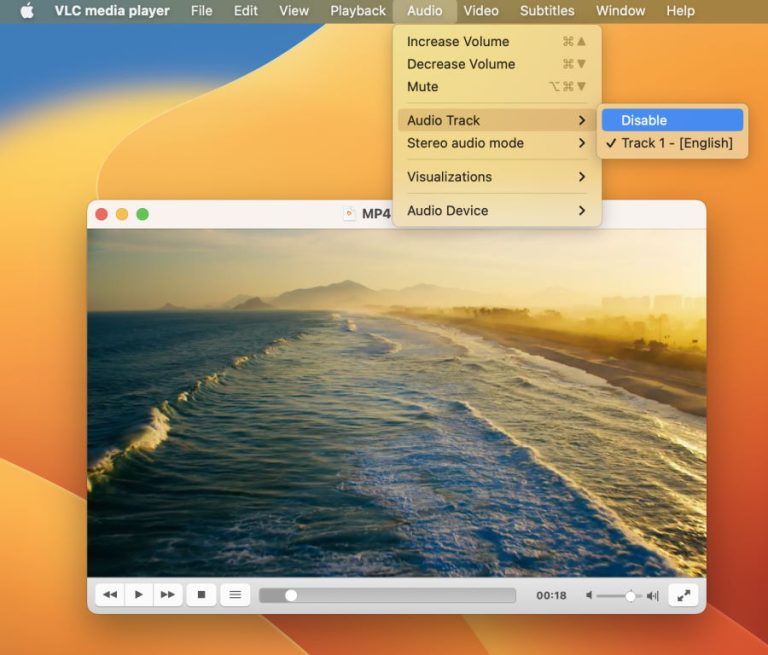Image resolution: width=768 pixels, height=655 pixels.
Task: Click the loud speaker icon for maximum volume
Action: point(653,595)
